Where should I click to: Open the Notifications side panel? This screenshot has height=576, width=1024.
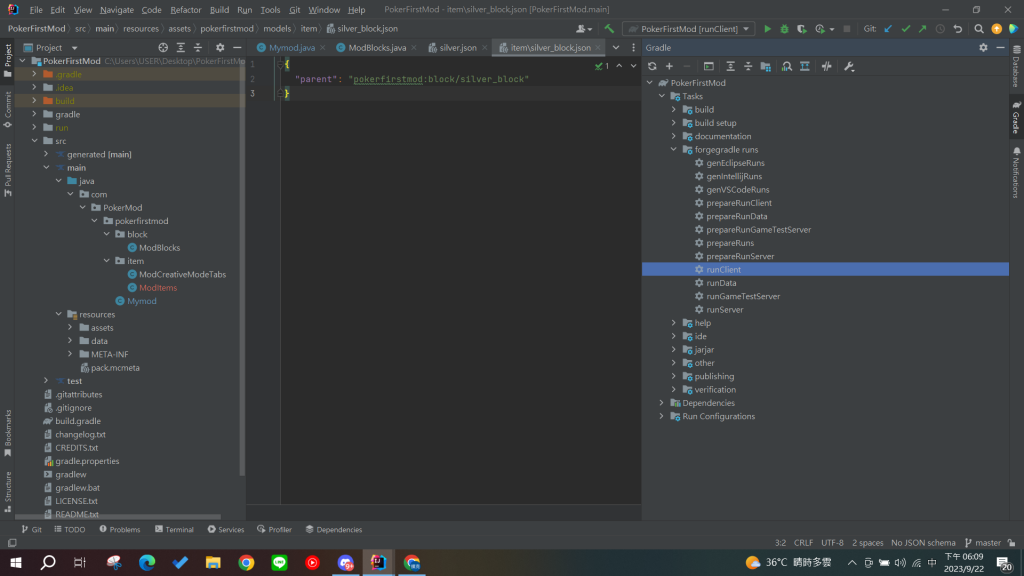click(1016, 172)
